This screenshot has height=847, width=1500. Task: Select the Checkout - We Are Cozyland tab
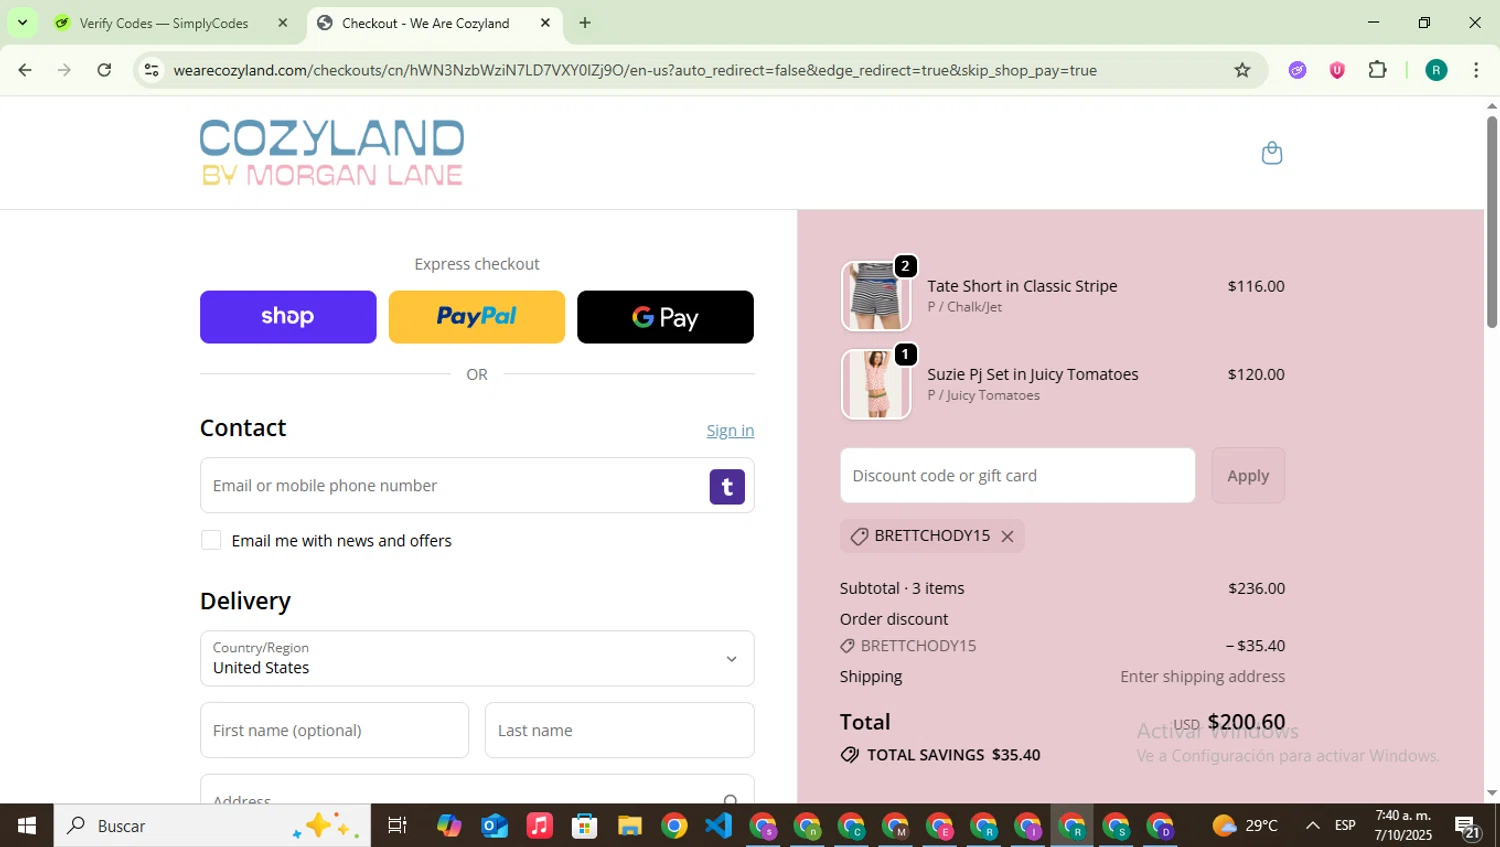pyautogui.click(x=425, y=23)
